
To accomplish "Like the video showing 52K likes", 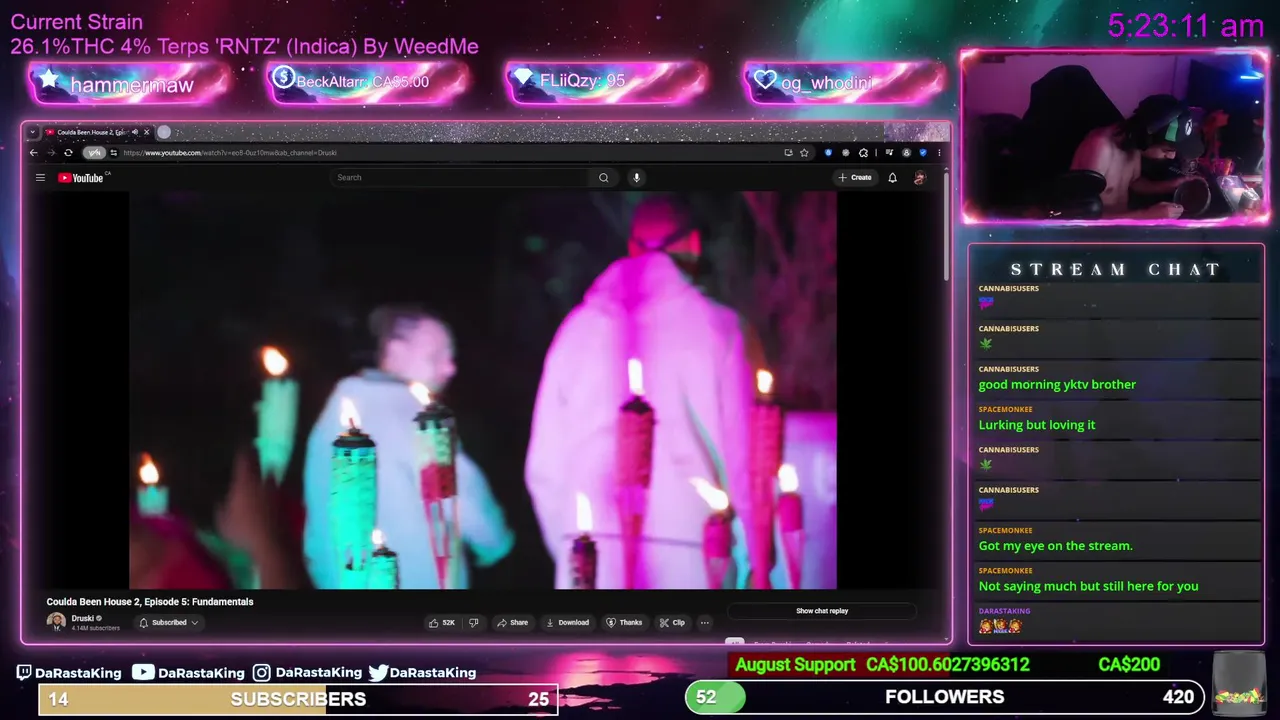I will [x=441, y=622].
